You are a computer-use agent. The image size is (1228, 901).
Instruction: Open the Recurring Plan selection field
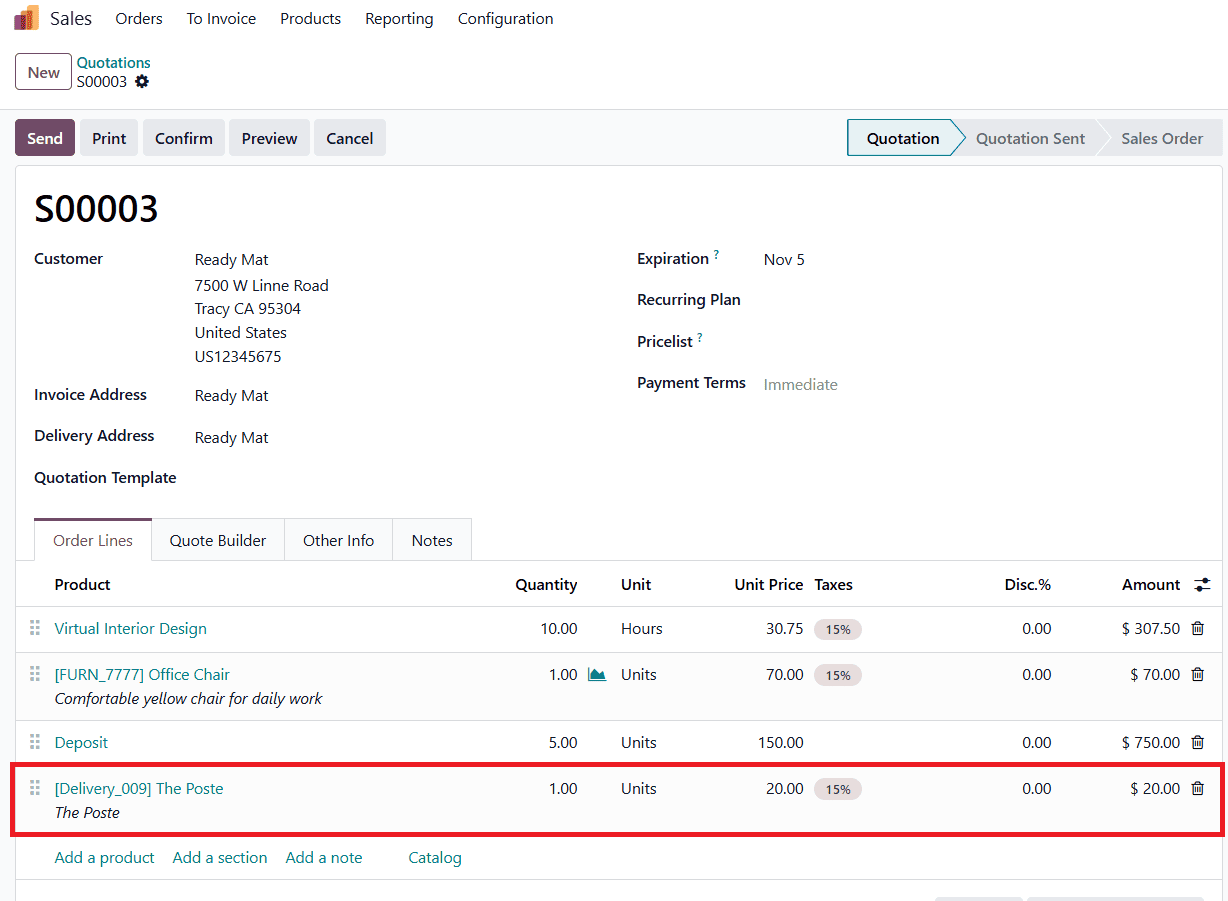click(900, 300)
